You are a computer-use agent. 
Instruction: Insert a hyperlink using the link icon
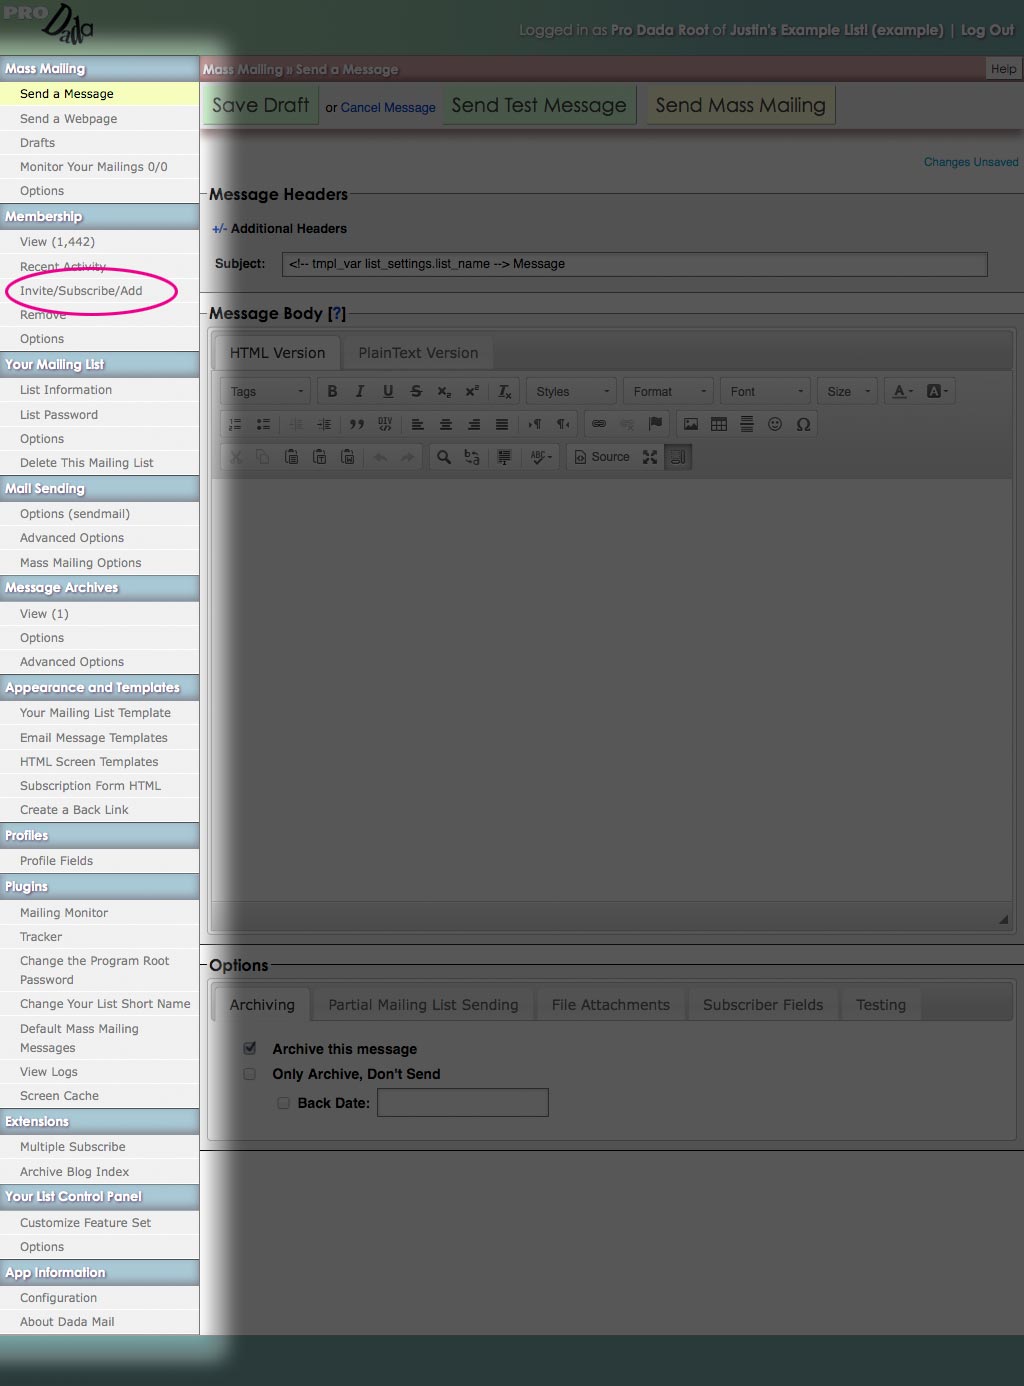tap(599, 424)
